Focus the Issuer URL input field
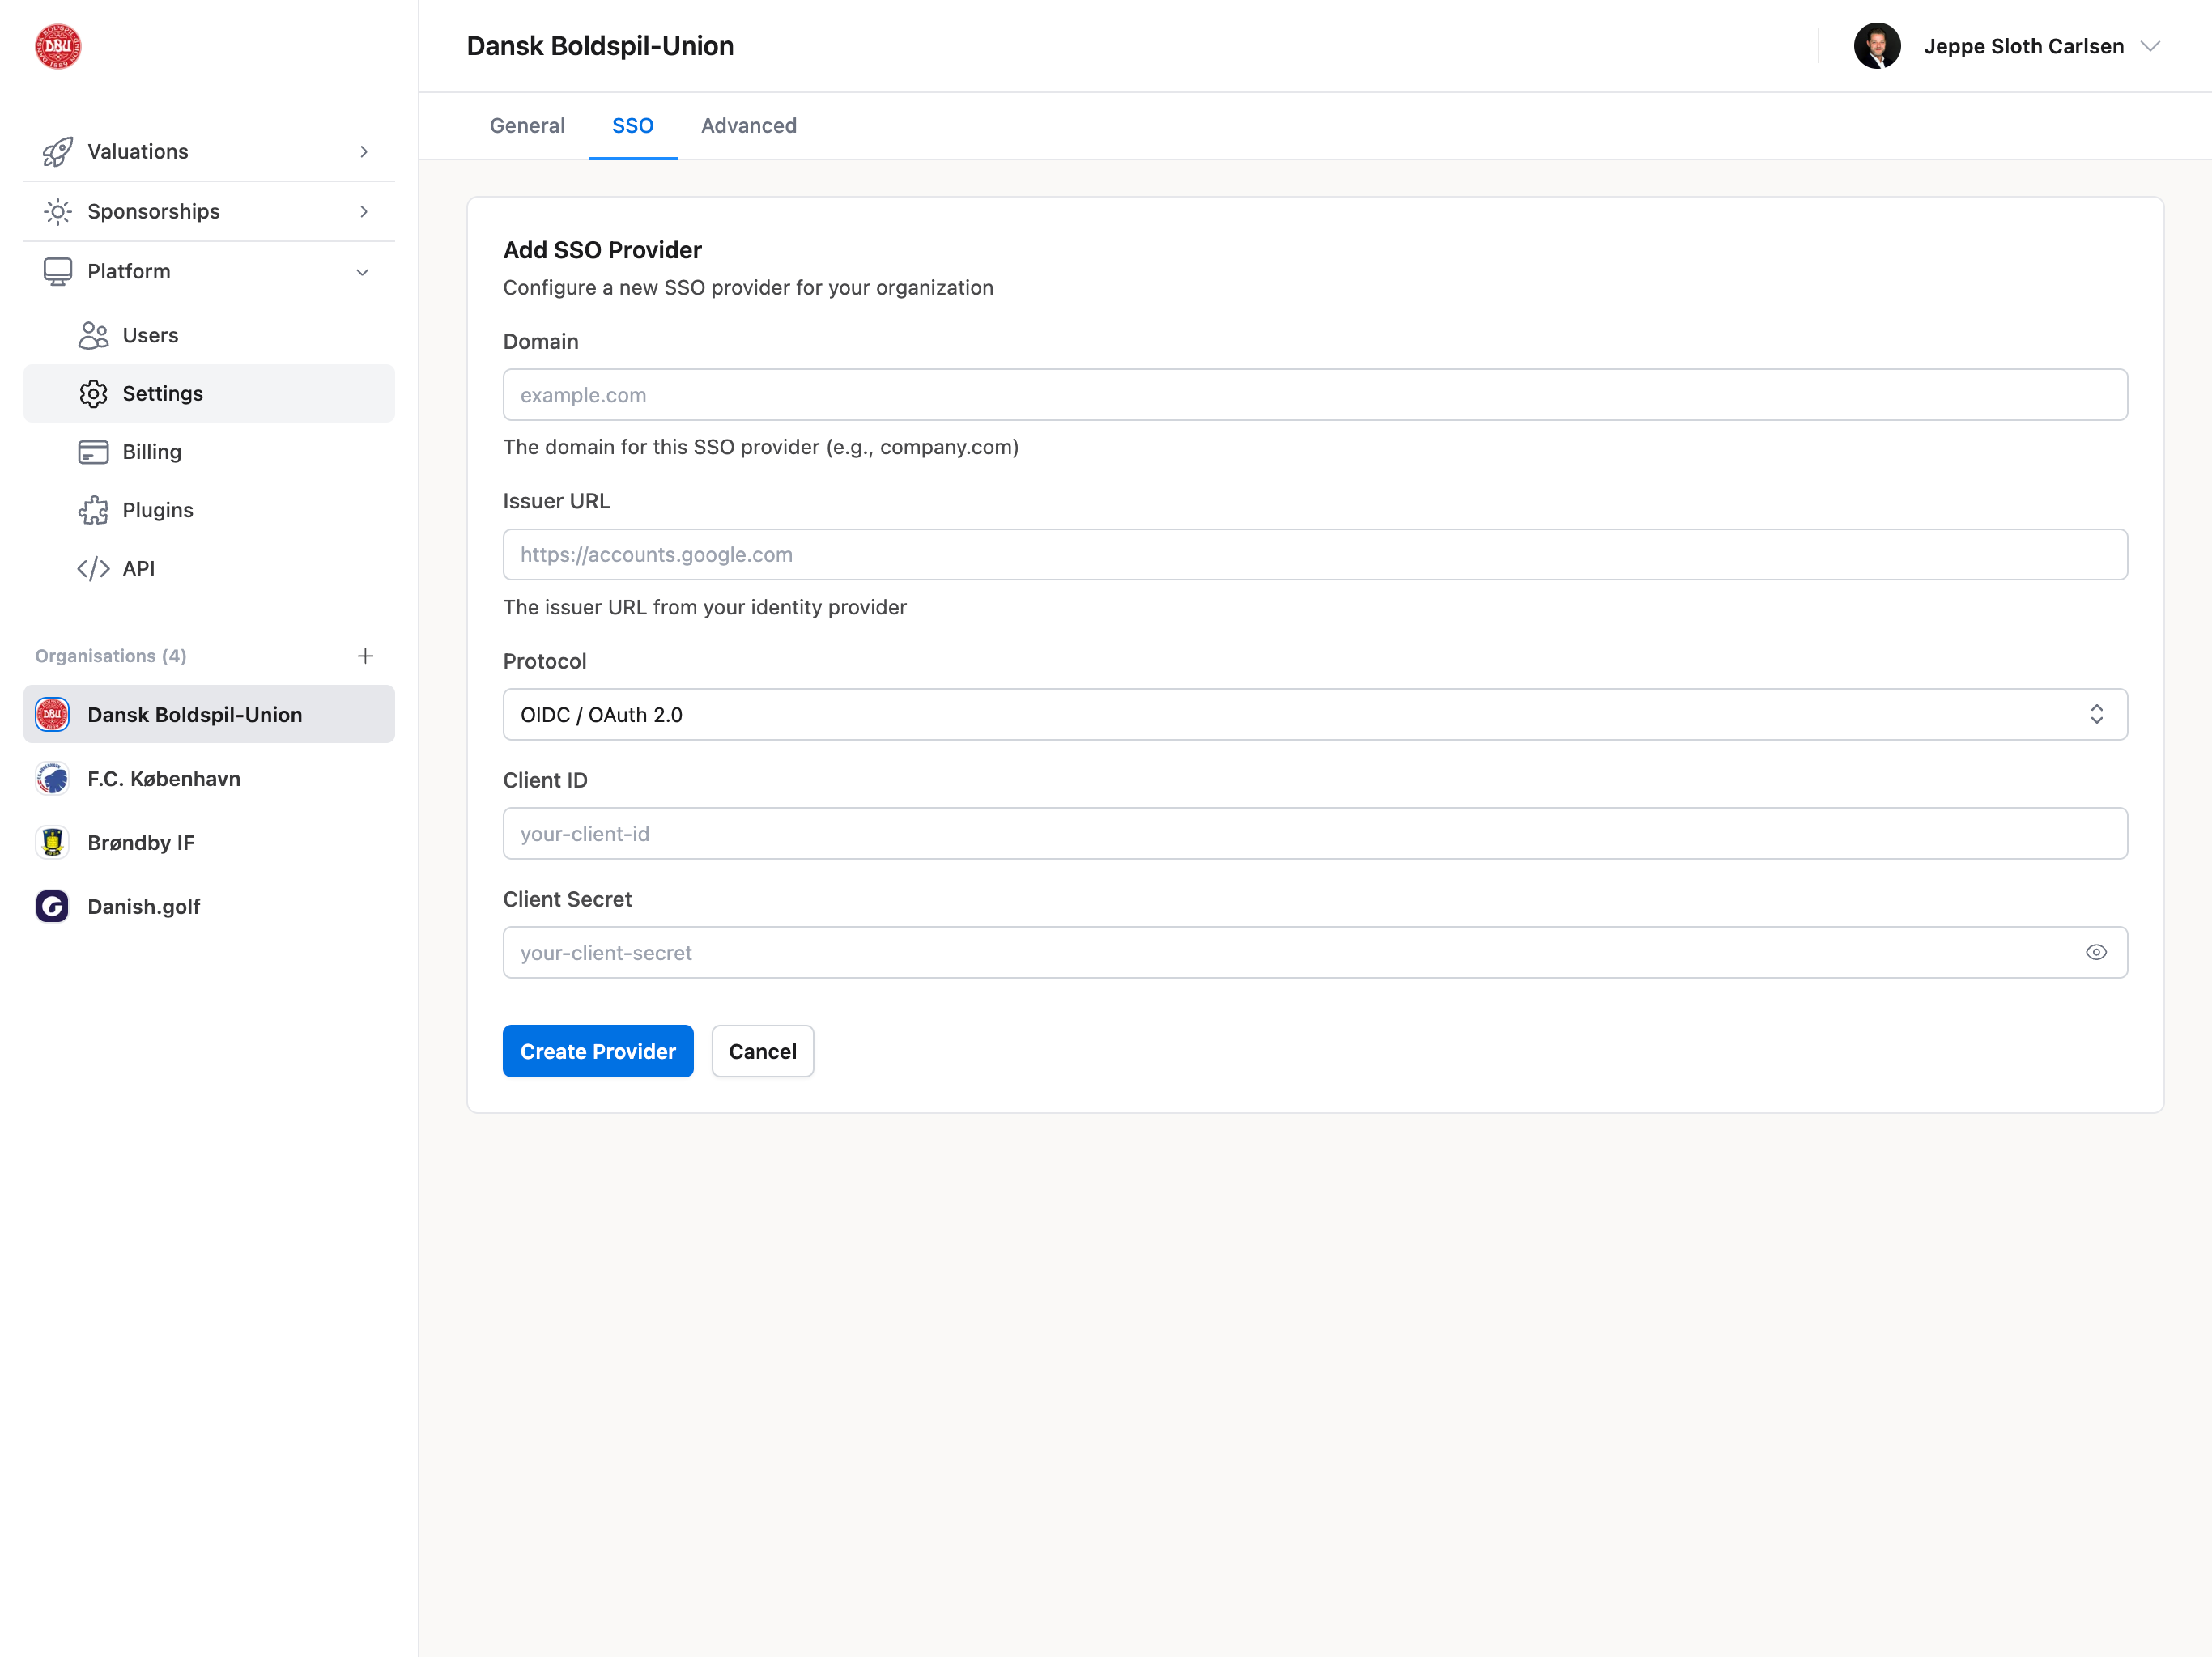Image resolution: width=2212 pixels, height=1657 pixels. click(1314, 554)
